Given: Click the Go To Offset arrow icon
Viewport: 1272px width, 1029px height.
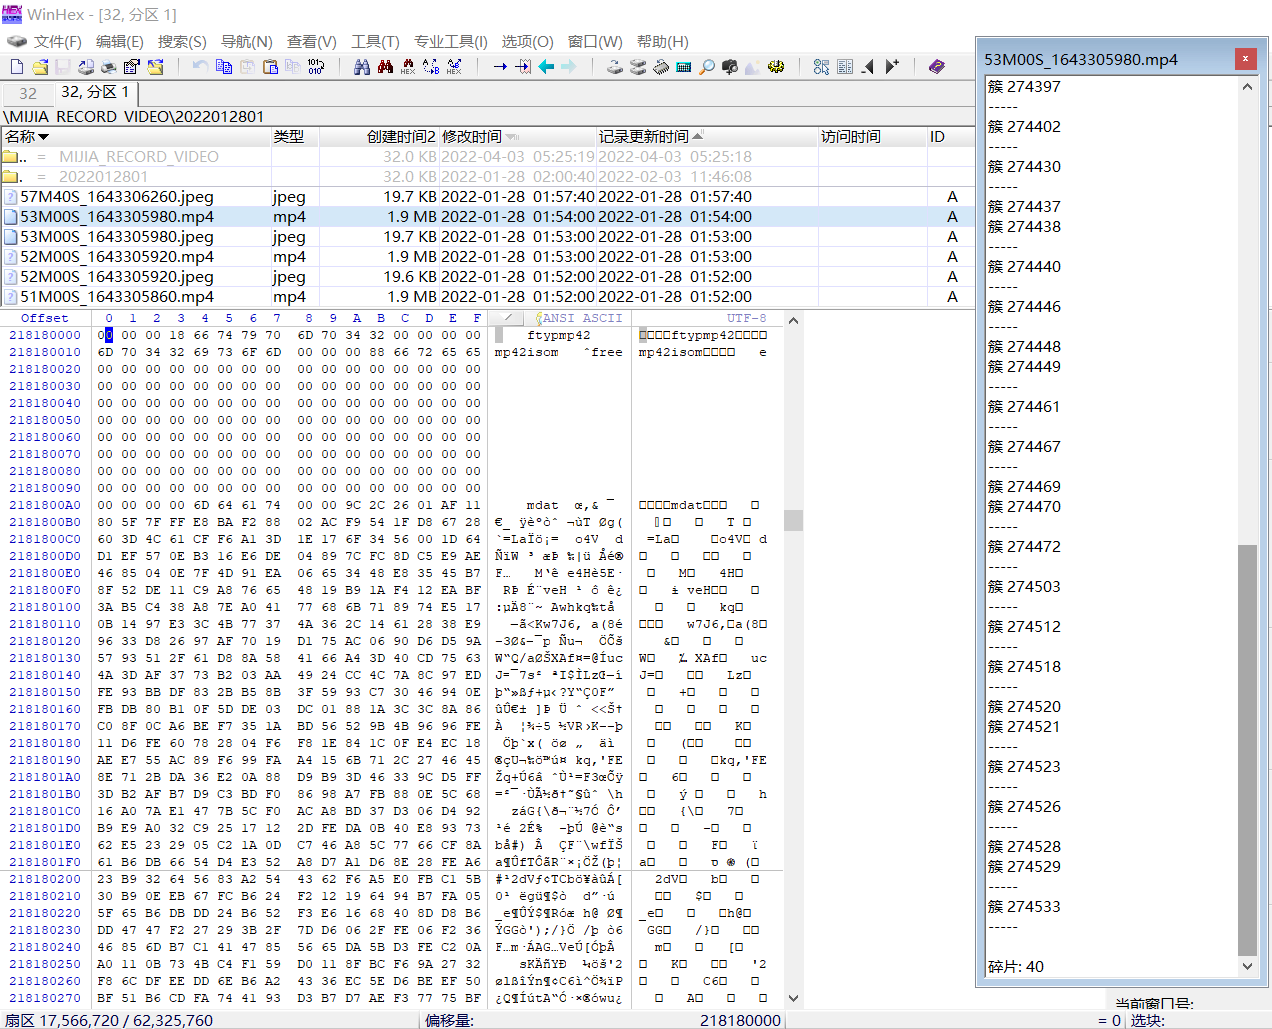Looking at the screenshot, I should click(500, 67).
